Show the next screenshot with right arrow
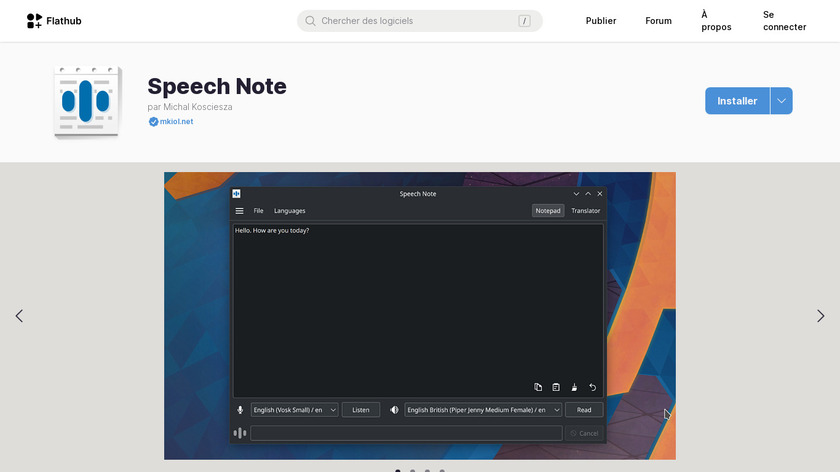This screenshot has width=840, height=472. (820, 316)
